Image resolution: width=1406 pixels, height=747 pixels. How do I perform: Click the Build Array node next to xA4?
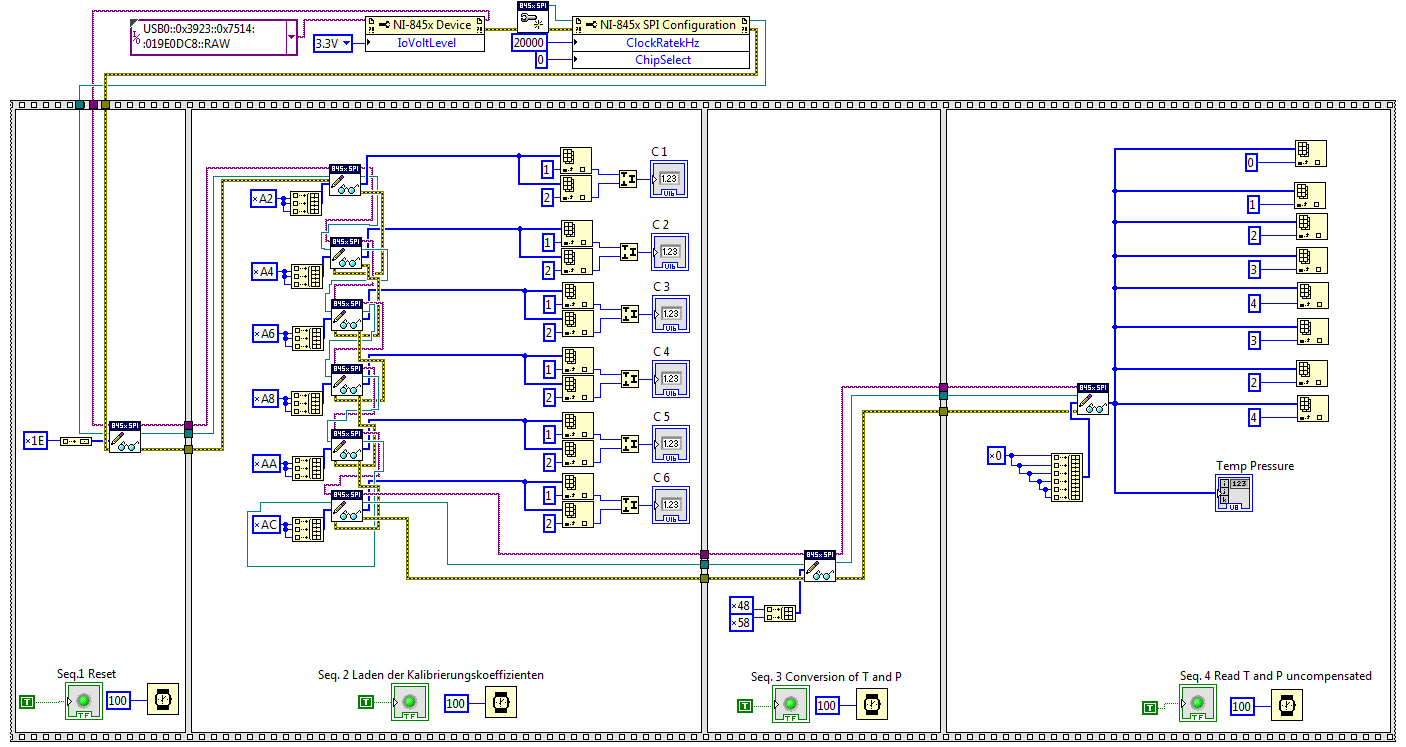point(306,276)
